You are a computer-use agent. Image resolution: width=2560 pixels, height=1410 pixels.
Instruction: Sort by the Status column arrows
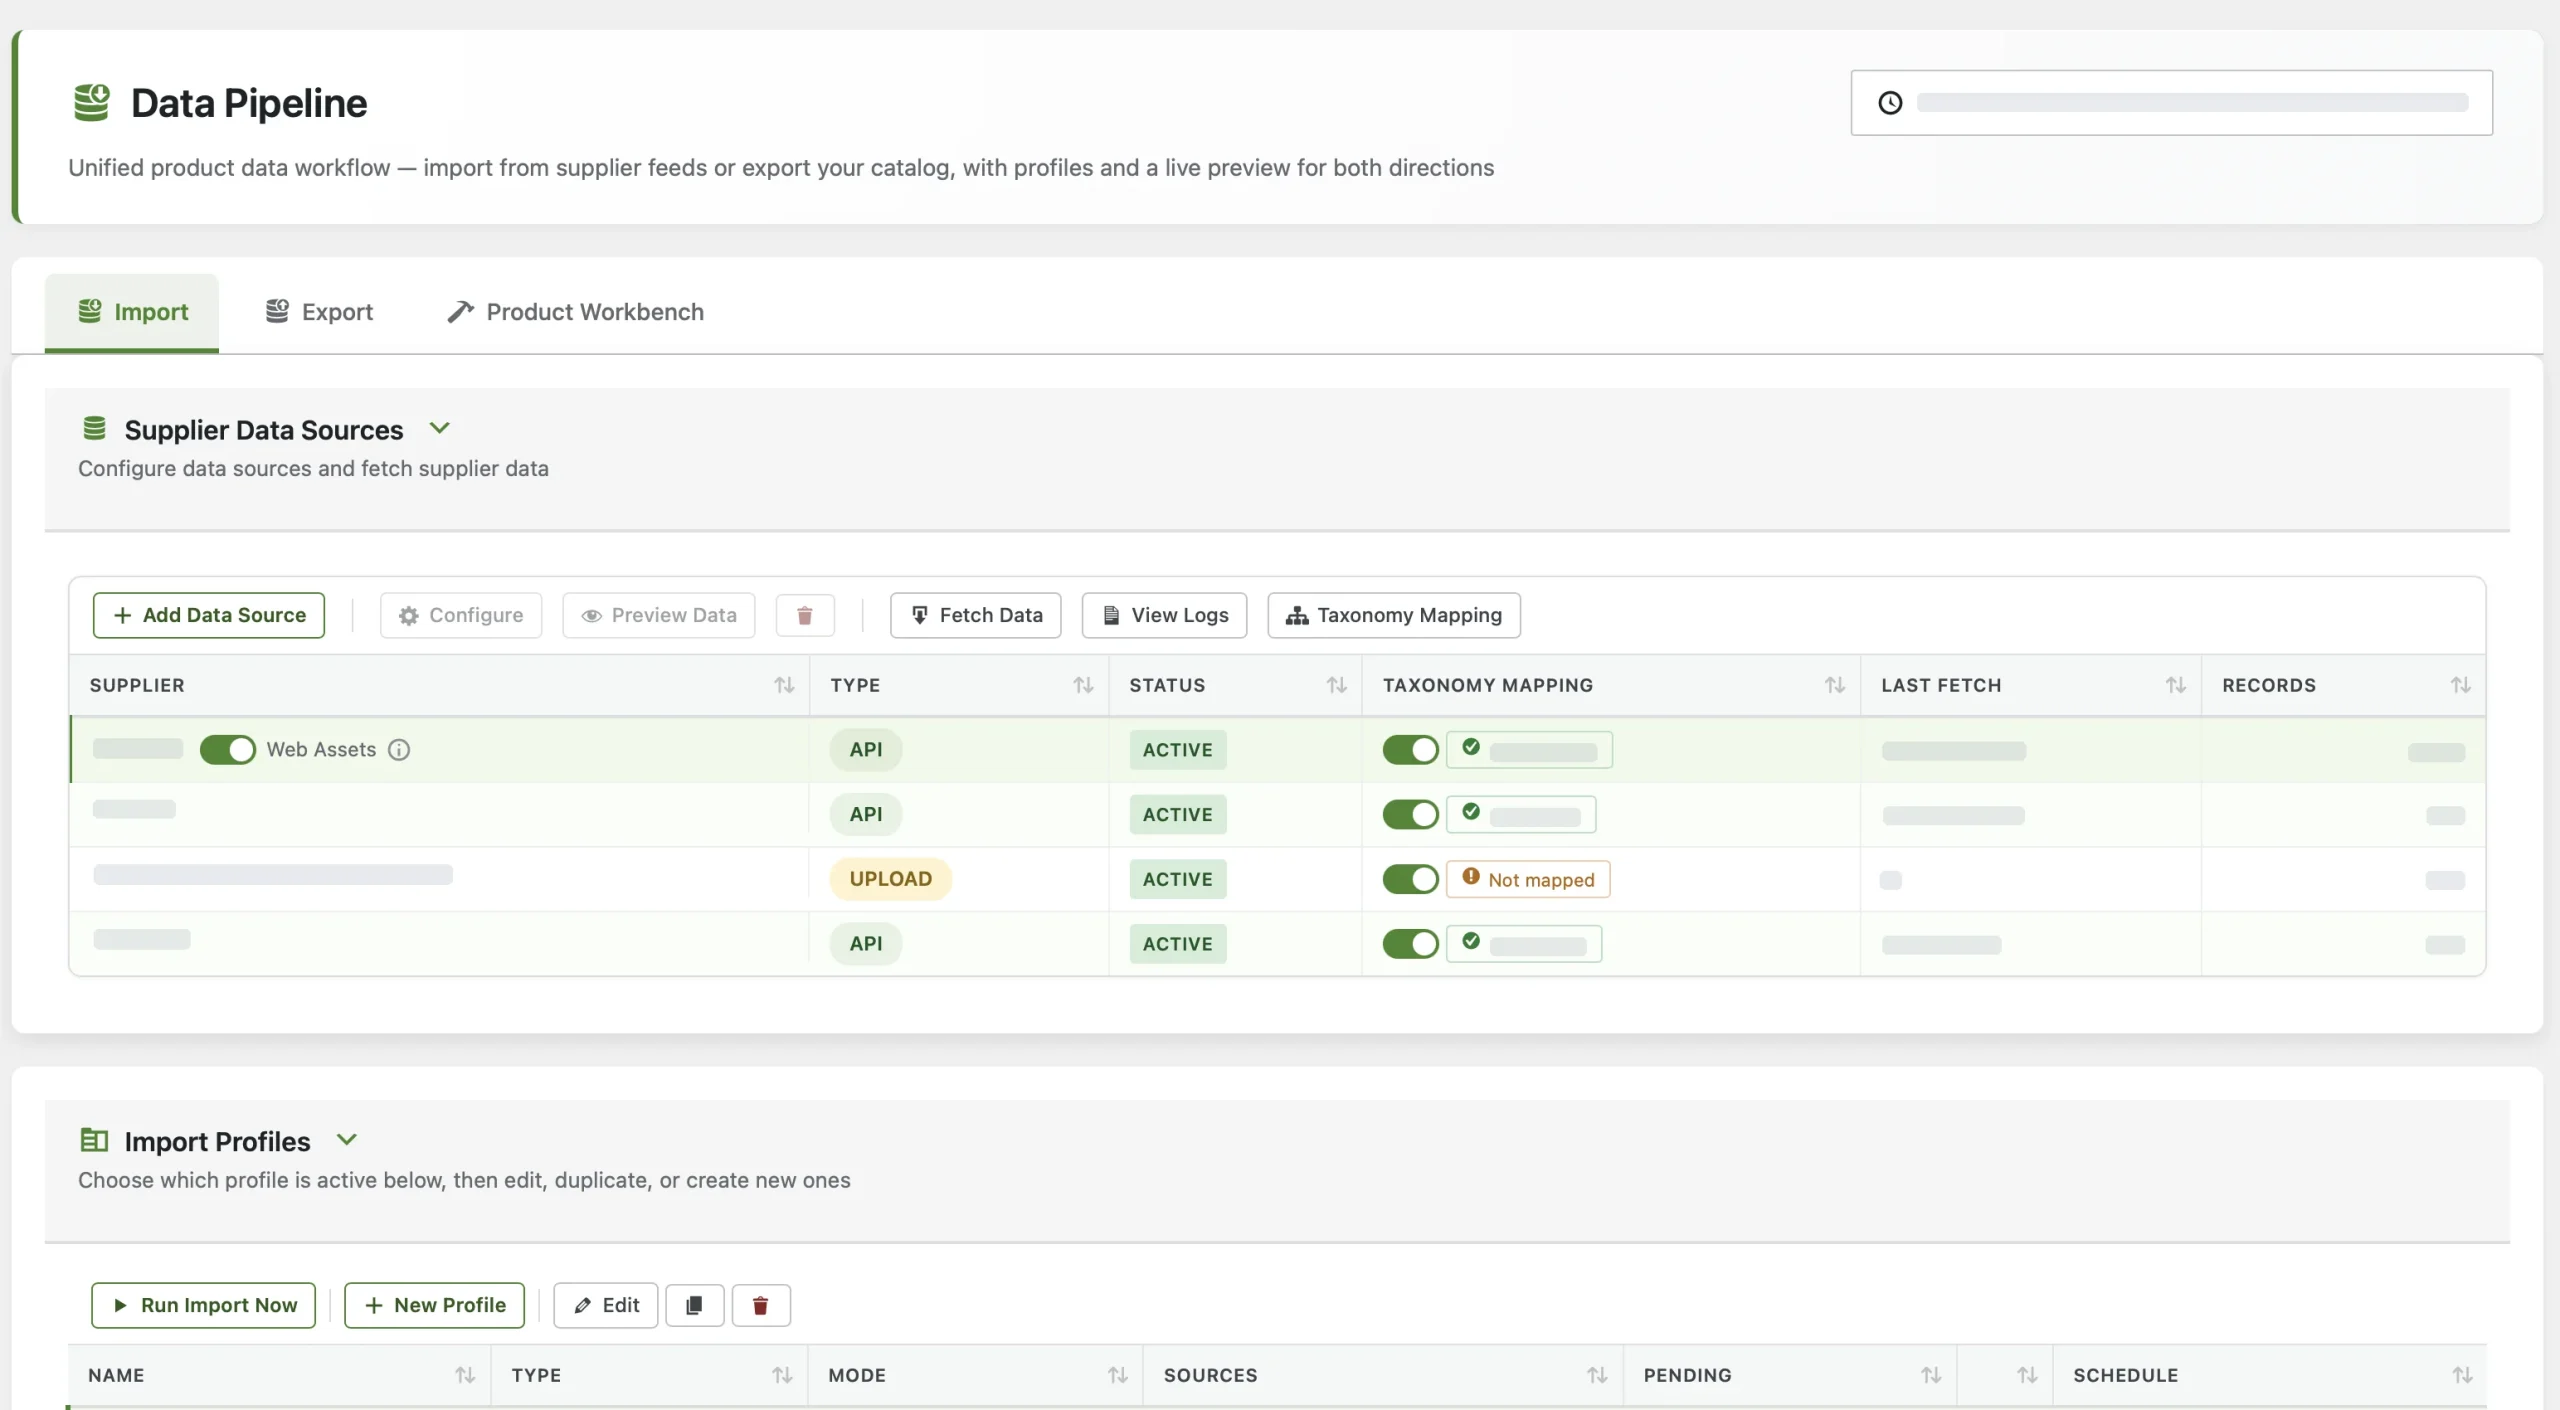(x=1337, y=685)
